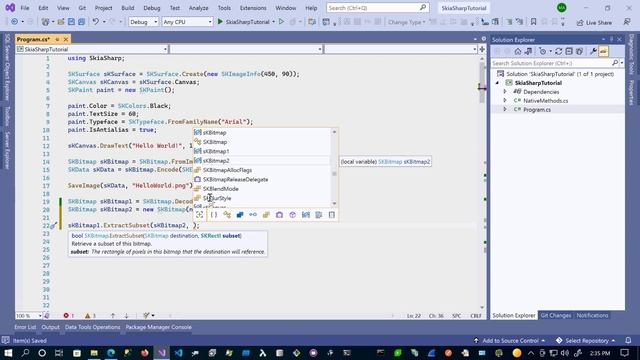Select SKBitmapAllocFlags in the completion list
This screenshot has width=640, height=360.
tap(262, 170)
